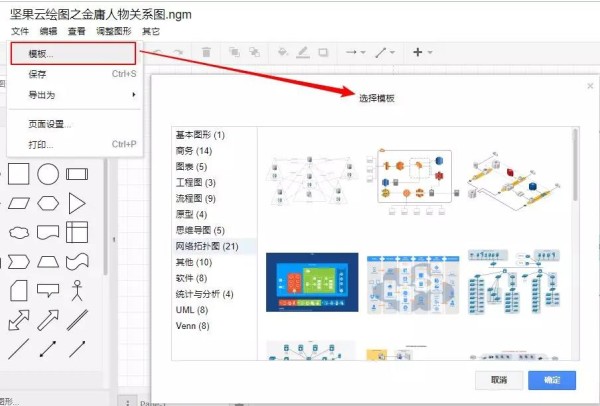Select the square shape
The image size is (600, 406).
tap(18, 174)
